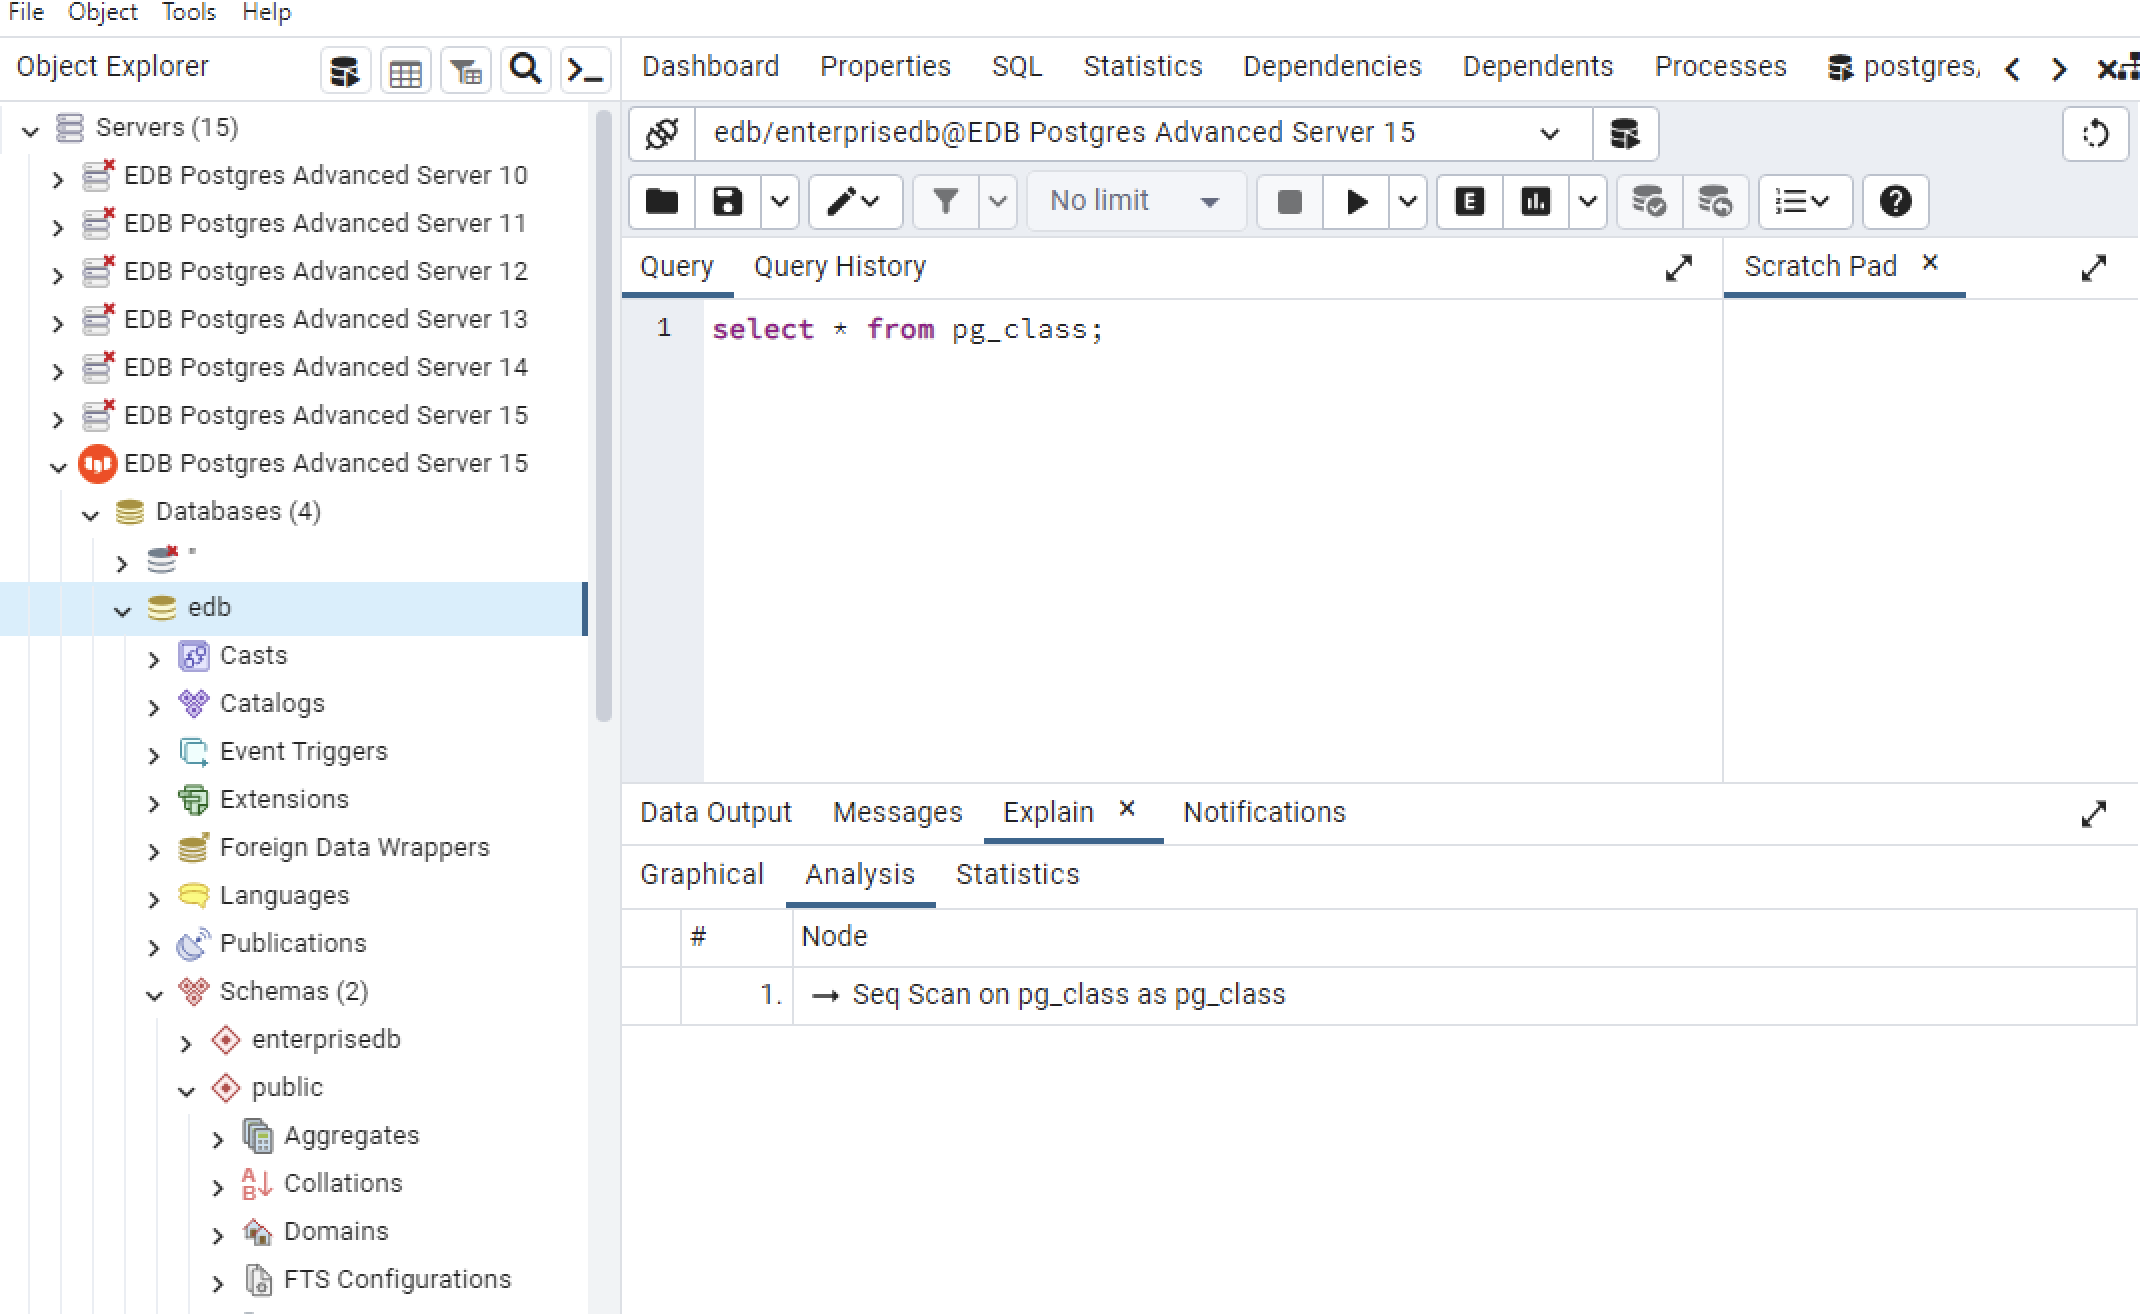2140x1314 pixels.
Task: Click Stop square button in toolbar
Action: pos(1290,202)
